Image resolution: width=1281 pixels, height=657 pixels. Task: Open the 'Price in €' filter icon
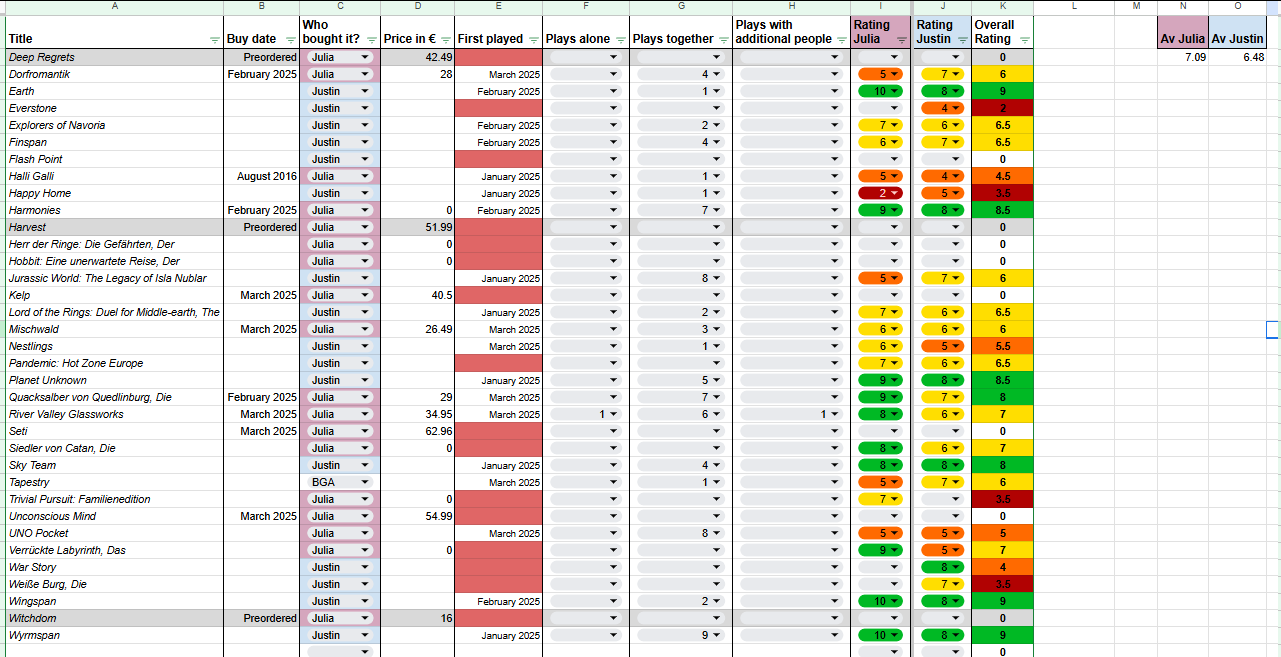[x=446, y=40]
